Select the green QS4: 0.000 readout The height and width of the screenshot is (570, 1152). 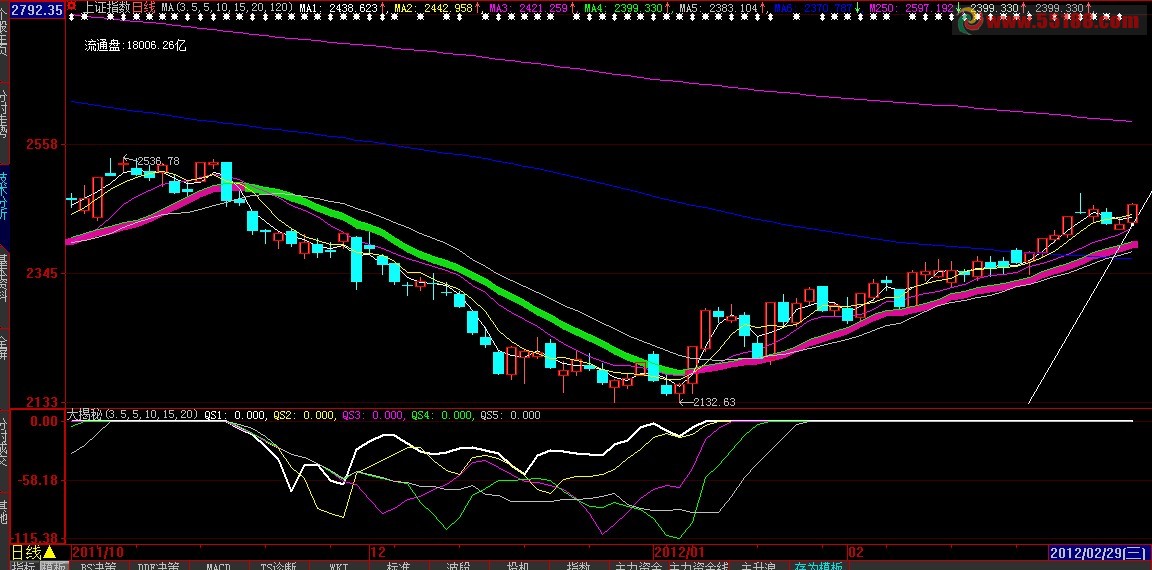(x=442, y=415)
